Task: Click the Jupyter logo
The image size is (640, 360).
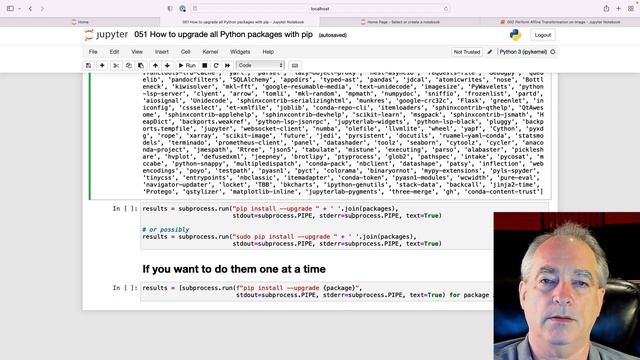Action: [x=106, y=35]
